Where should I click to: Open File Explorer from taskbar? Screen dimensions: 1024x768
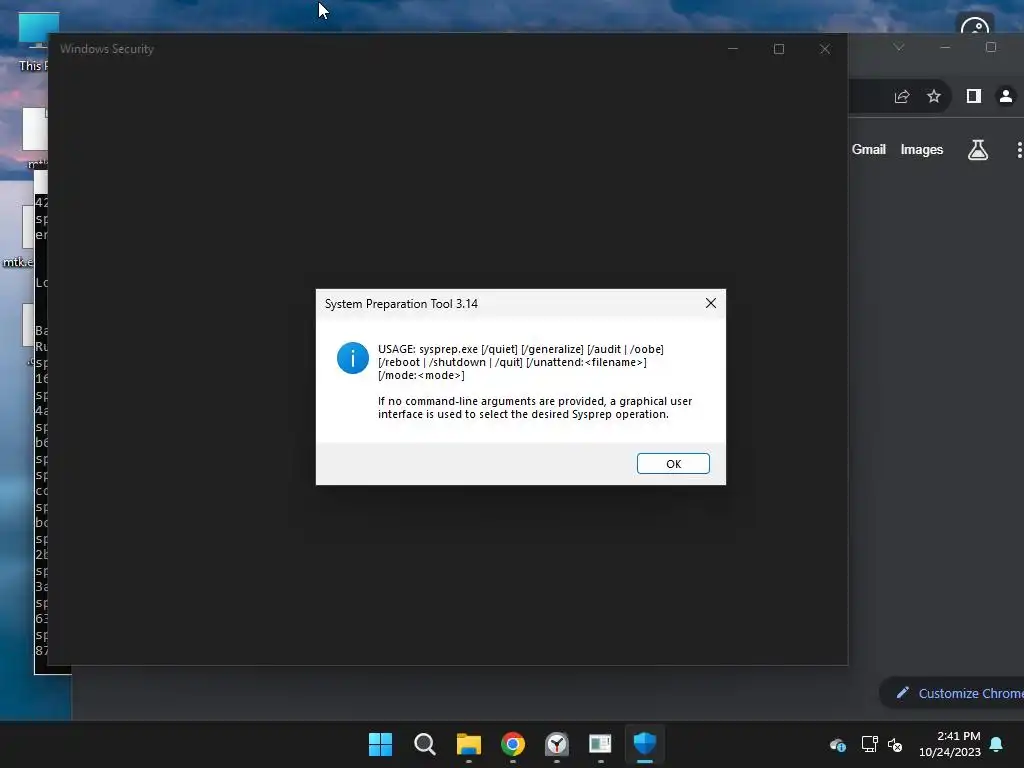tap(469, 744)
